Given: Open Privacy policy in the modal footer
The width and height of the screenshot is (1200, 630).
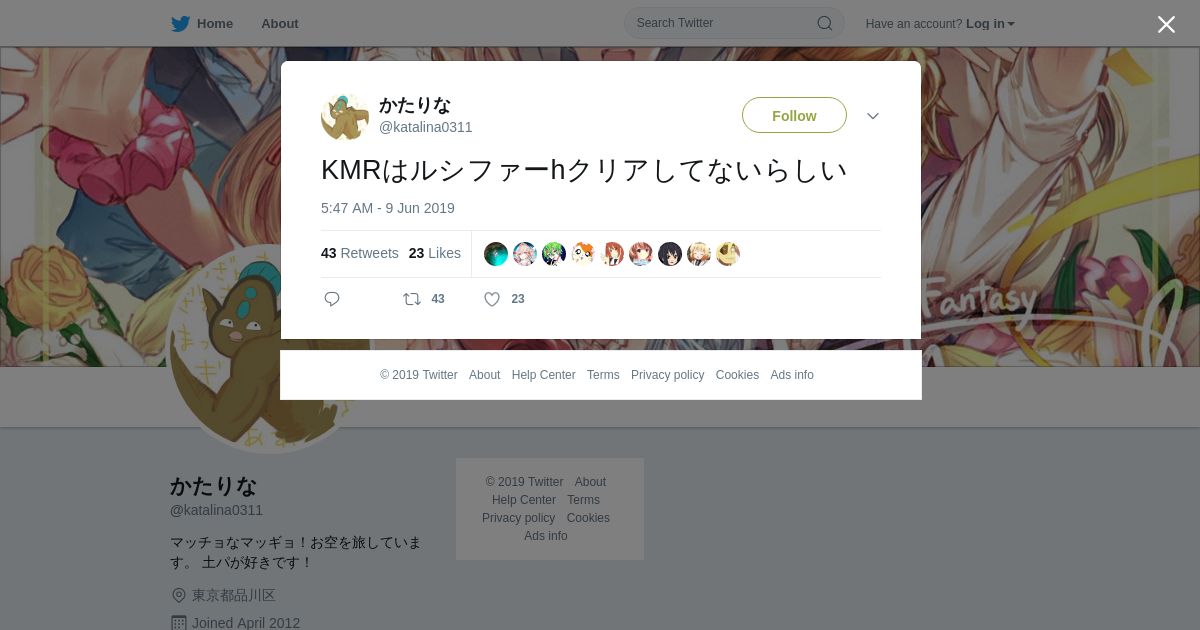Looking at the screenshot, I should point(667,375).
